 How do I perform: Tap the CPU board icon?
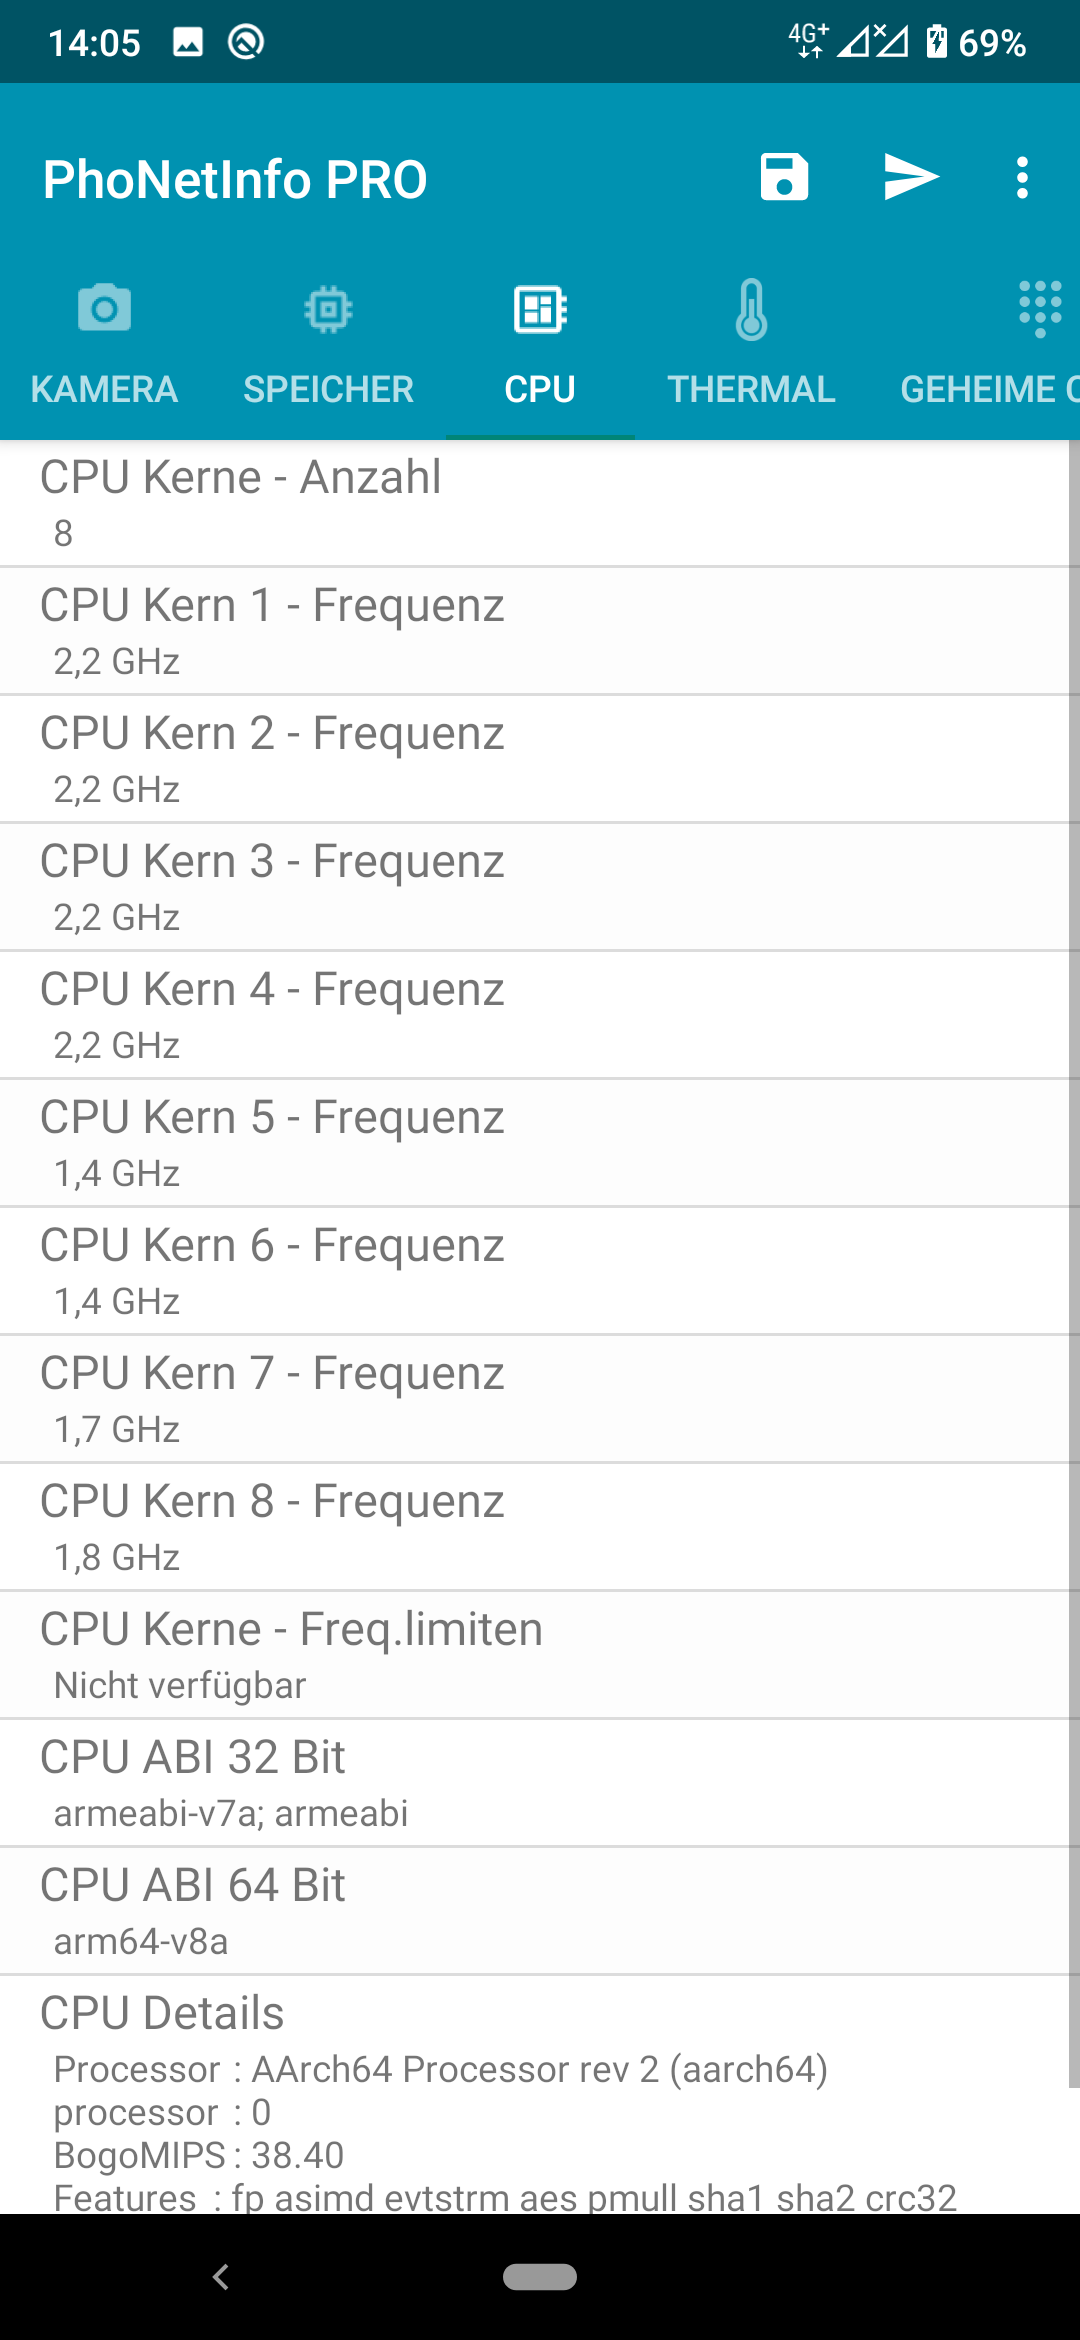tap(540, 309)
